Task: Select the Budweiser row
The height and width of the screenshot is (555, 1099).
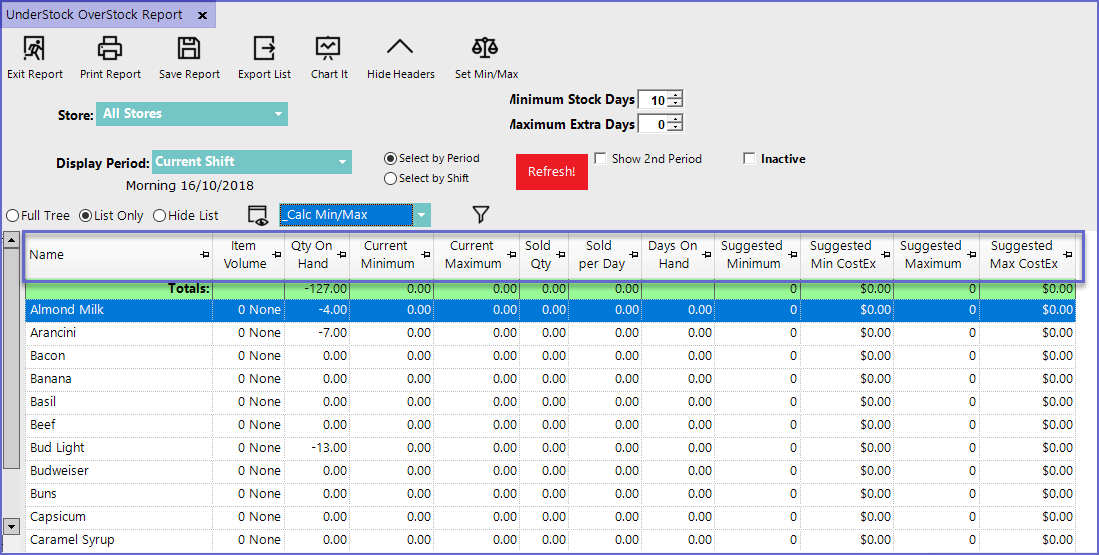Action: click(550, 471)
